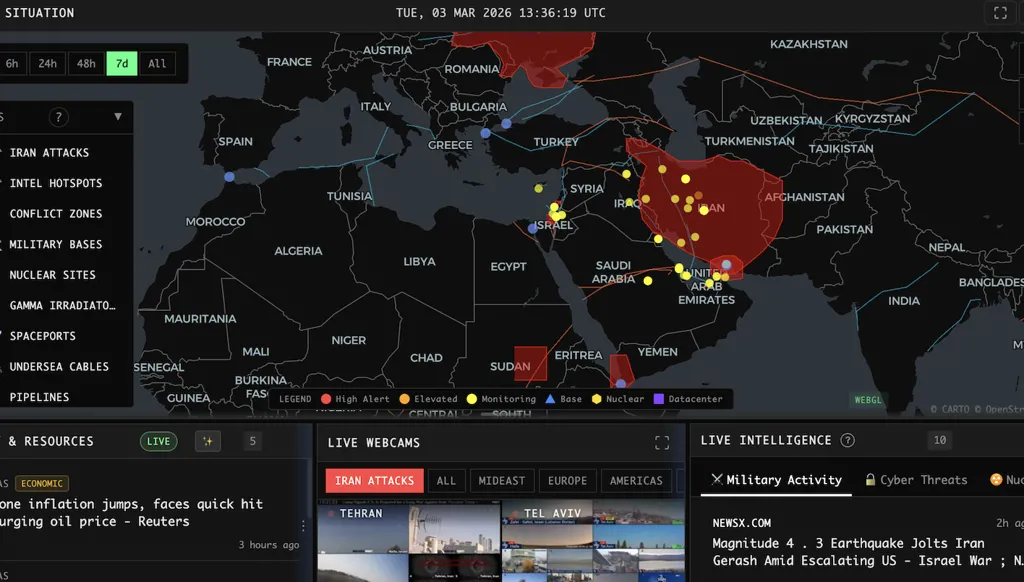Image resolution: width=1024 pixels, height=582 pixels.
Task: Click the High Alert red legend dot
Action: pos(329,399)
